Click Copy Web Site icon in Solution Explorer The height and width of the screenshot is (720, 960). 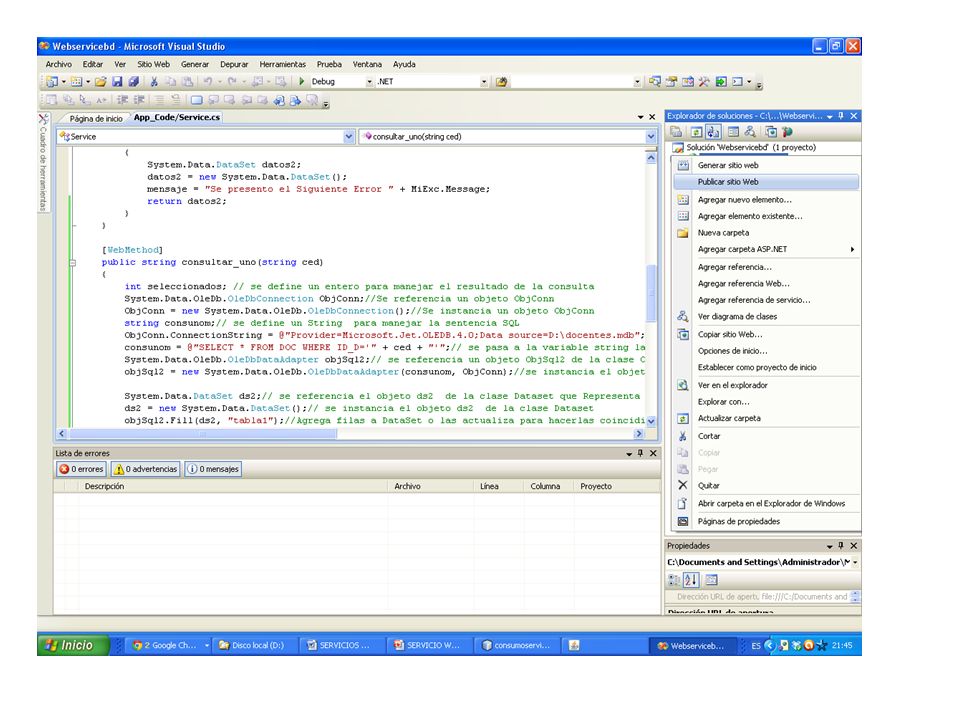[x=771, y=132]
